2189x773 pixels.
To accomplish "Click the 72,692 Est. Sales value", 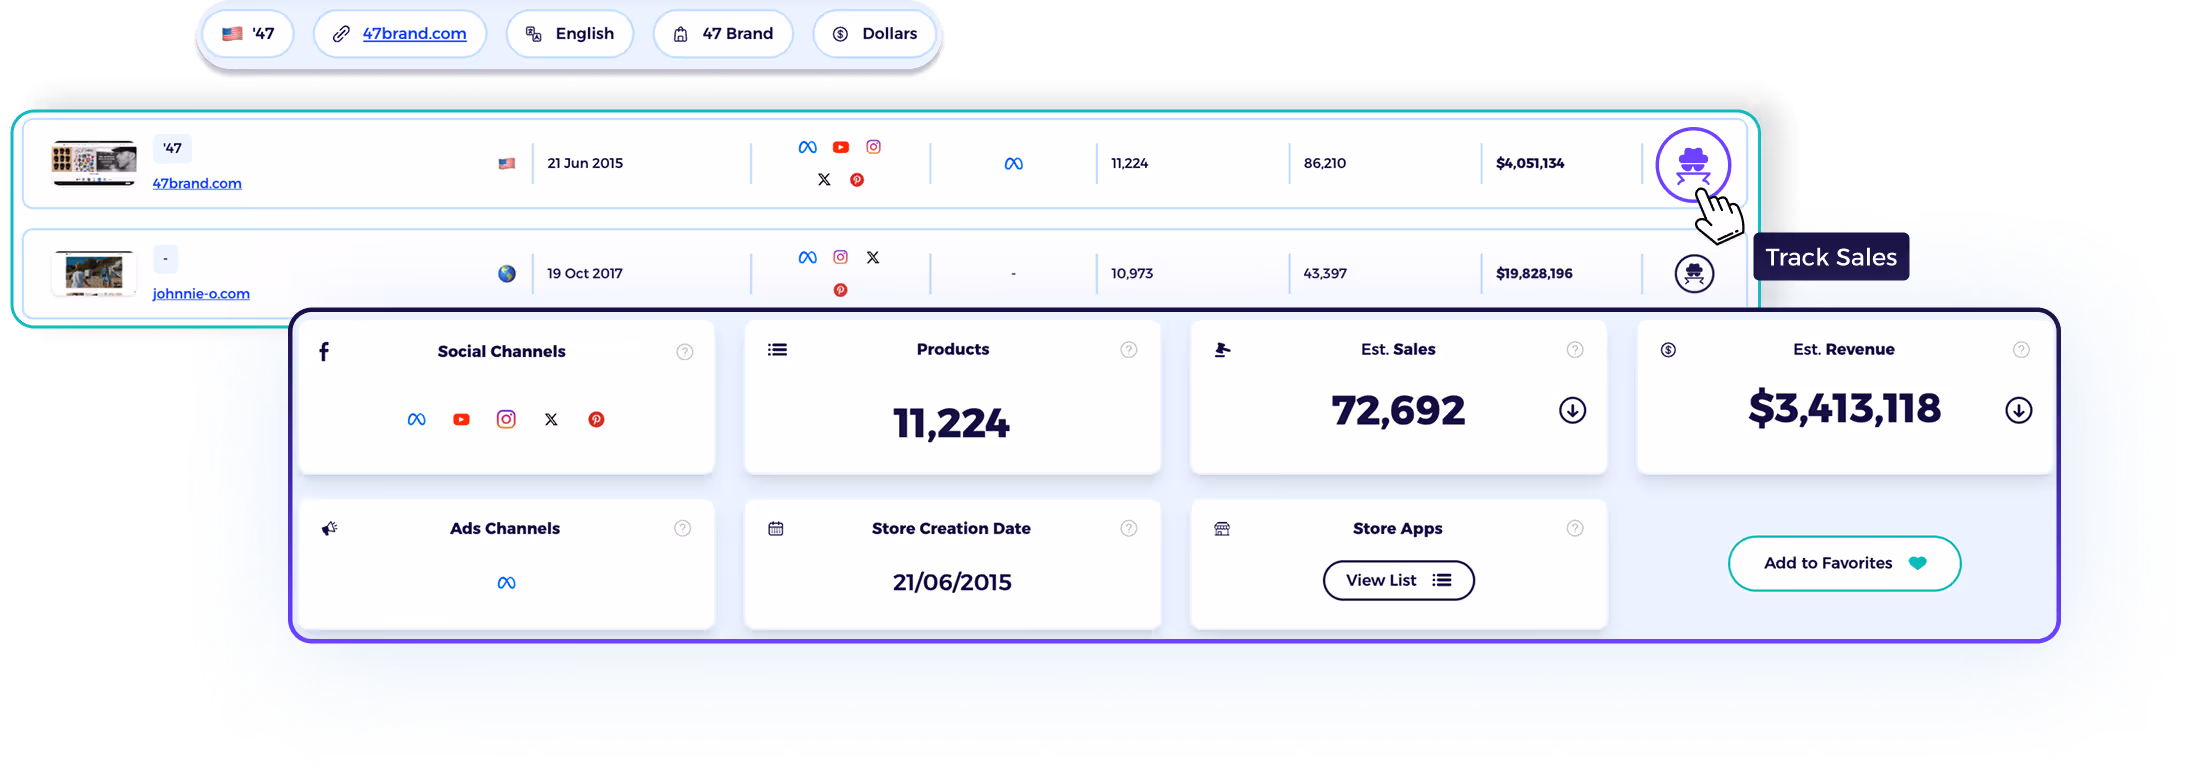I will click(1398, 410).
